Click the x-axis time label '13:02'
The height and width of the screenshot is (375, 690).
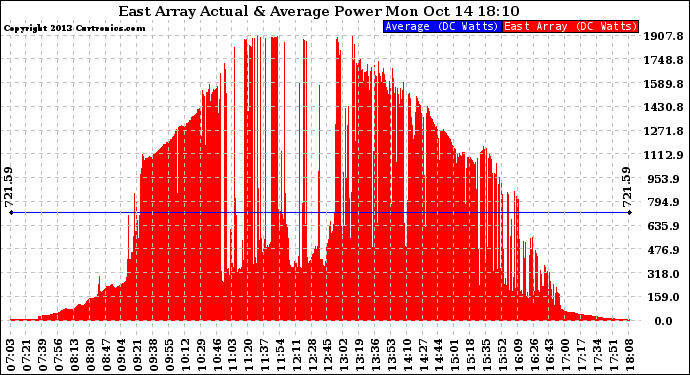point(344,355)
